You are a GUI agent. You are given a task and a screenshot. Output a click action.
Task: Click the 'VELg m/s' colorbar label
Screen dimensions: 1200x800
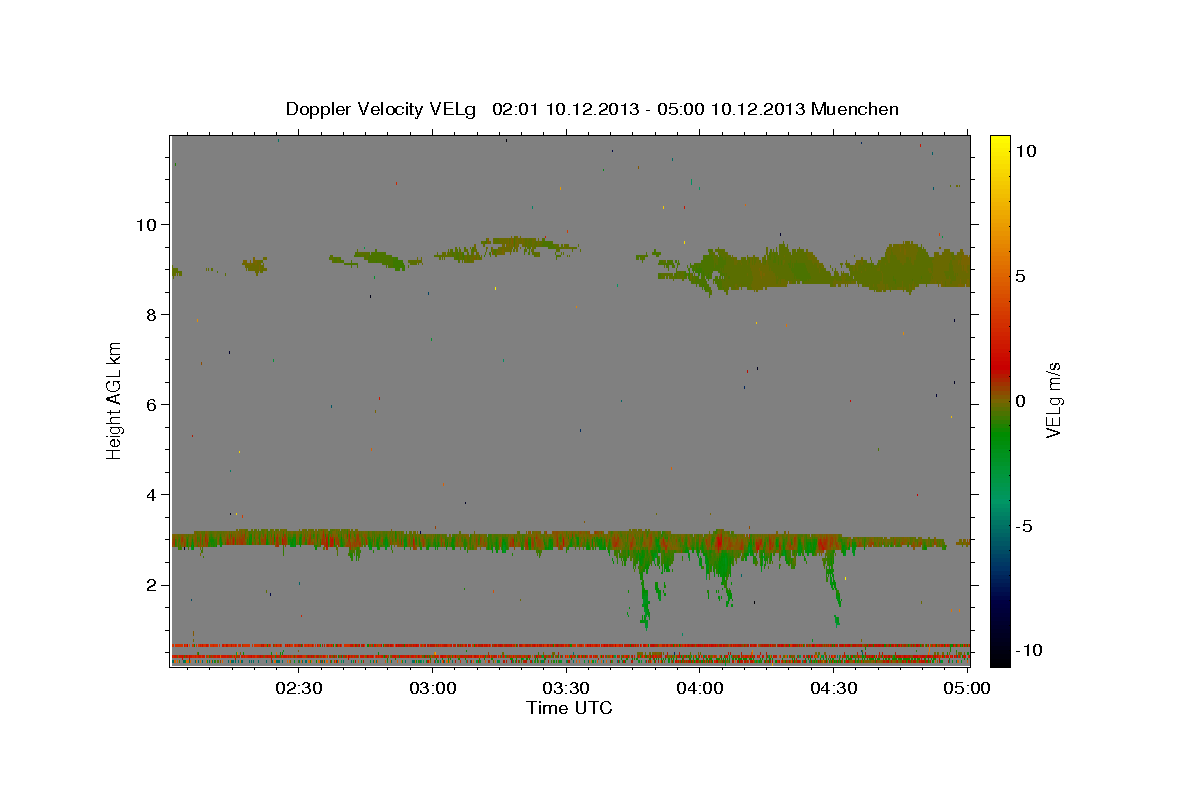[x=1052, y=400]
